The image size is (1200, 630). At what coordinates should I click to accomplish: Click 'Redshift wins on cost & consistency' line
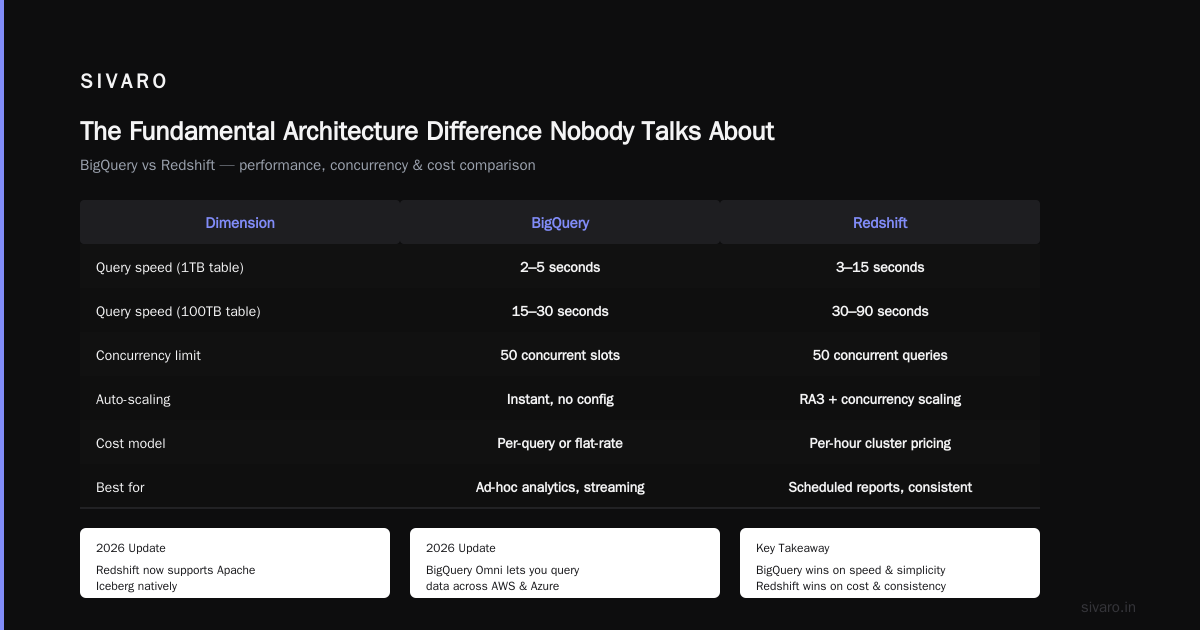coord(851,586)
